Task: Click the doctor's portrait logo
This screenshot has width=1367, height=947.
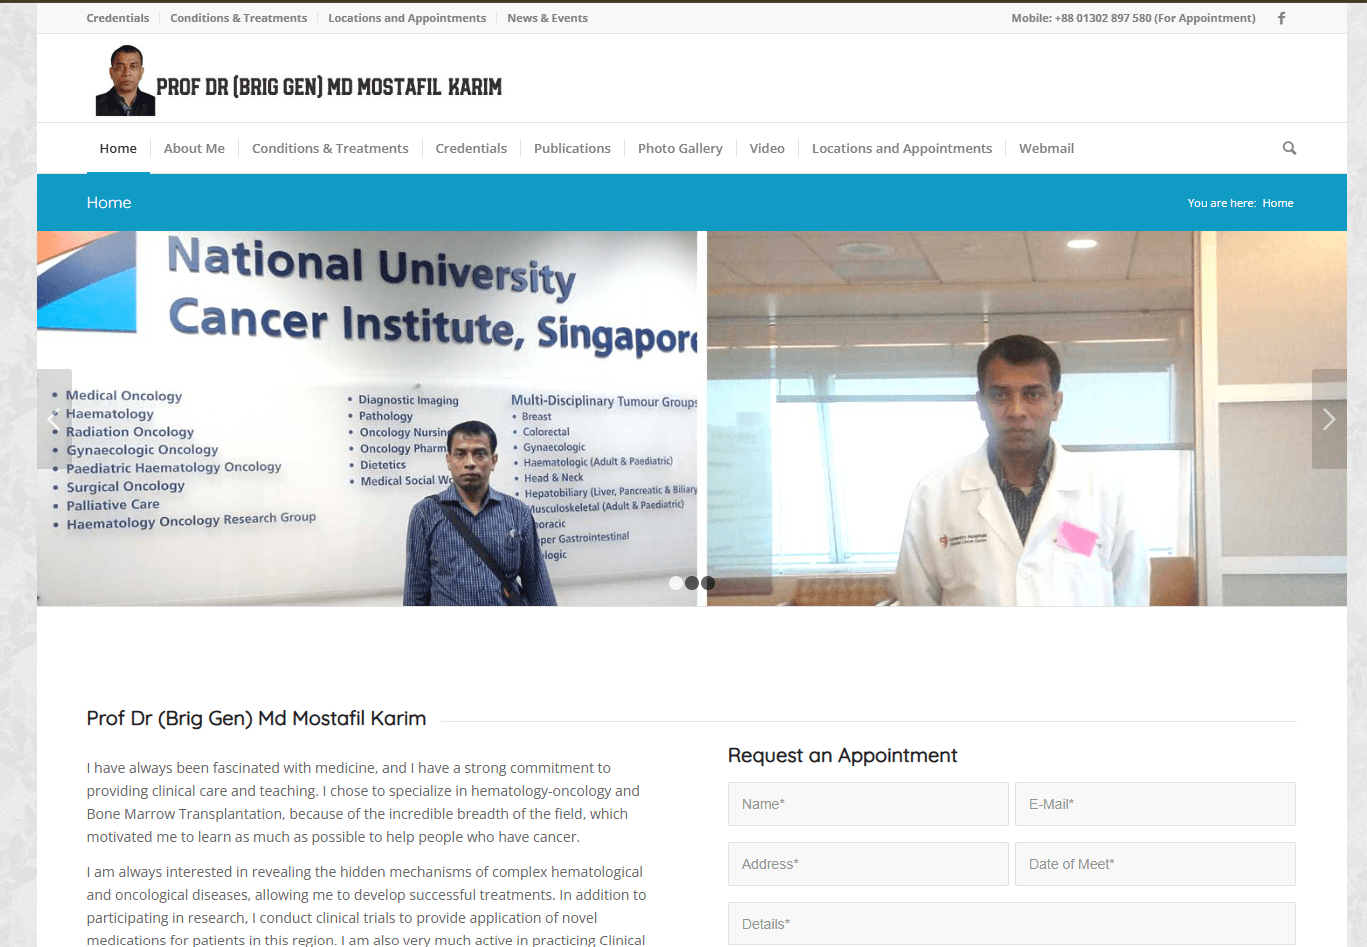Action: click(x=125, y=80)
